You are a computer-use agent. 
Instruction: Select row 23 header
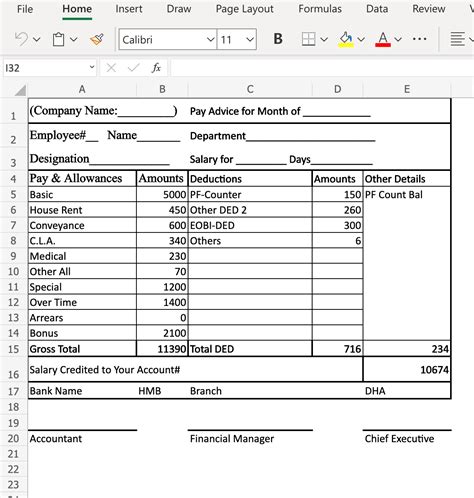13,484
